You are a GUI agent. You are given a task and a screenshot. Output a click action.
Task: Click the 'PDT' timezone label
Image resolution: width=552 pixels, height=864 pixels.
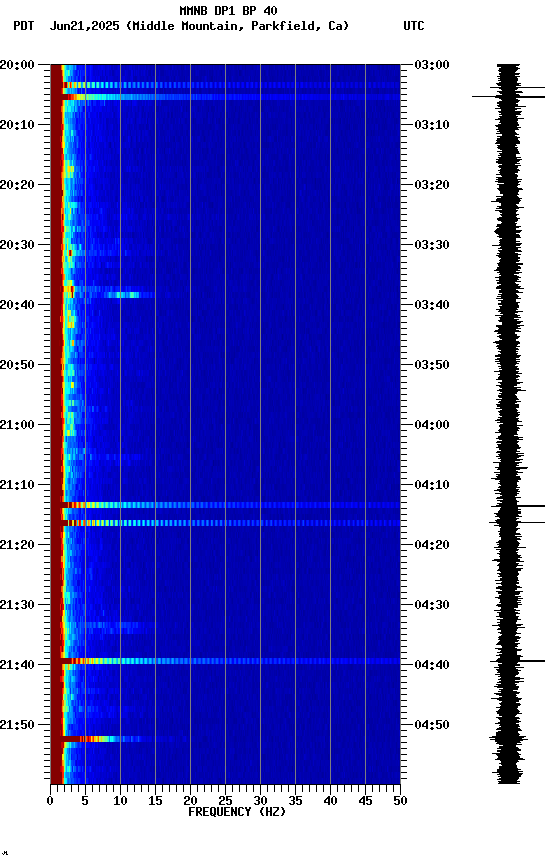(x=24, y=26)
